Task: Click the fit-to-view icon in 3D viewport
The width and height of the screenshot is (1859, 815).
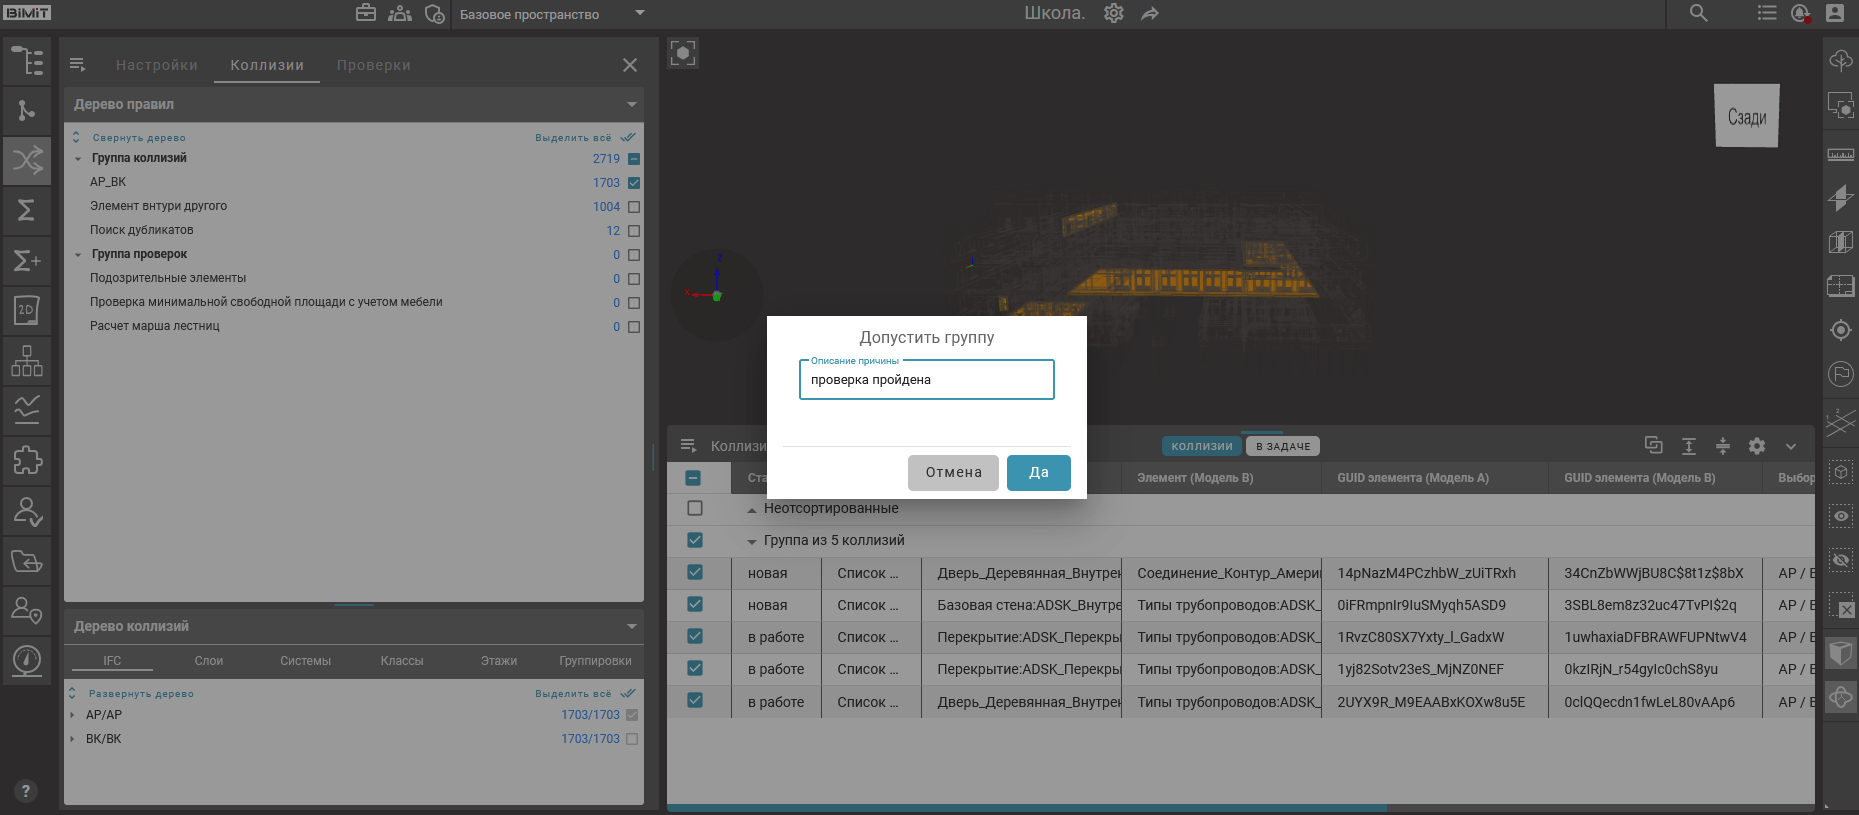Action: pos(683,53)
